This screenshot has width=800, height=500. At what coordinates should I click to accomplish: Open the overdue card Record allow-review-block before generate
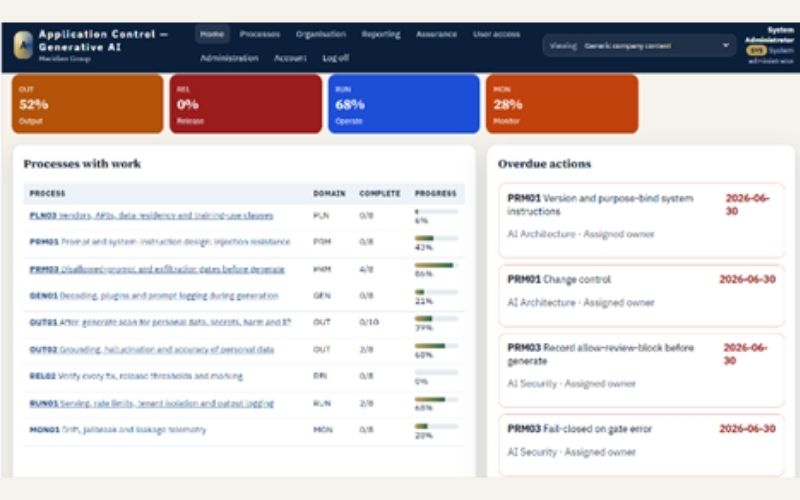[641, 370]
